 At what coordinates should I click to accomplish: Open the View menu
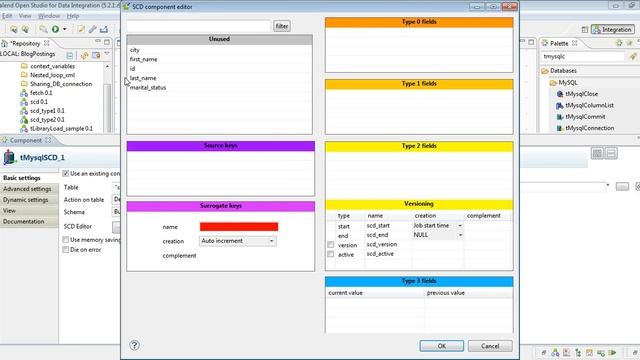(25, 16)
